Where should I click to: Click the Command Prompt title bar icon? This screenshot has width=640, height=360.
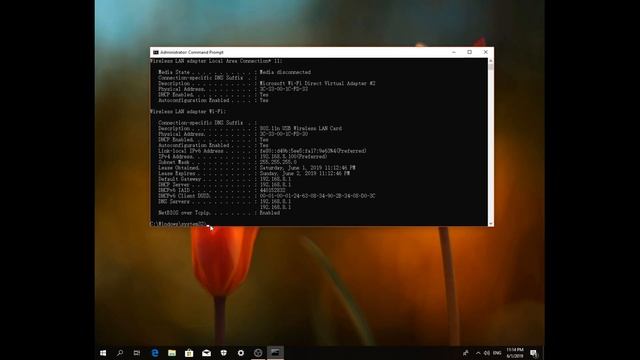(x=156, y=52)
